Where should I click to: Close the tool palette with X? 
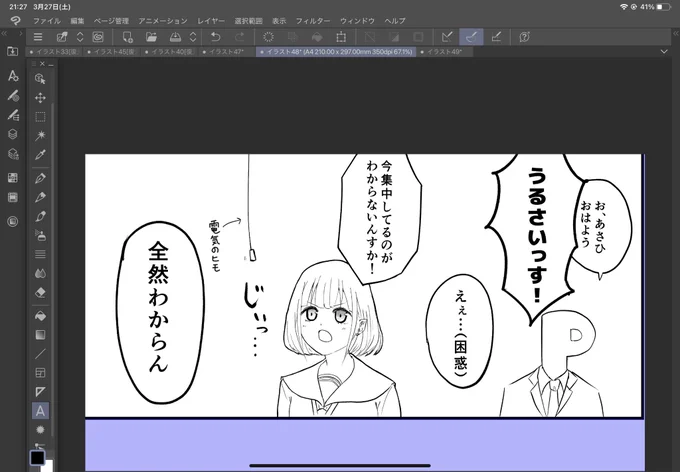tap(42, 64)
